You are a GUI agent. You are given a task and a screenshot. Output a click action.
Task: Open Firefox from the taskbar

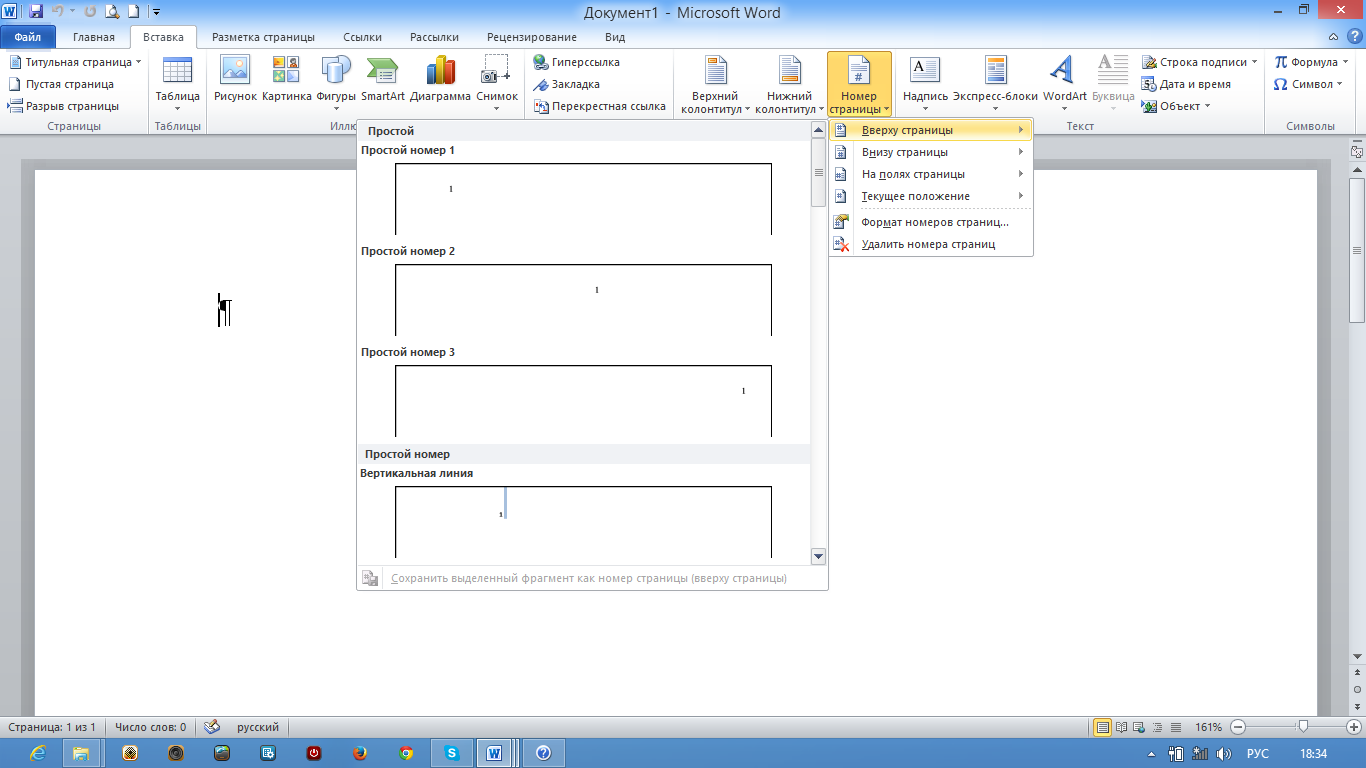[x=360, y=752]
